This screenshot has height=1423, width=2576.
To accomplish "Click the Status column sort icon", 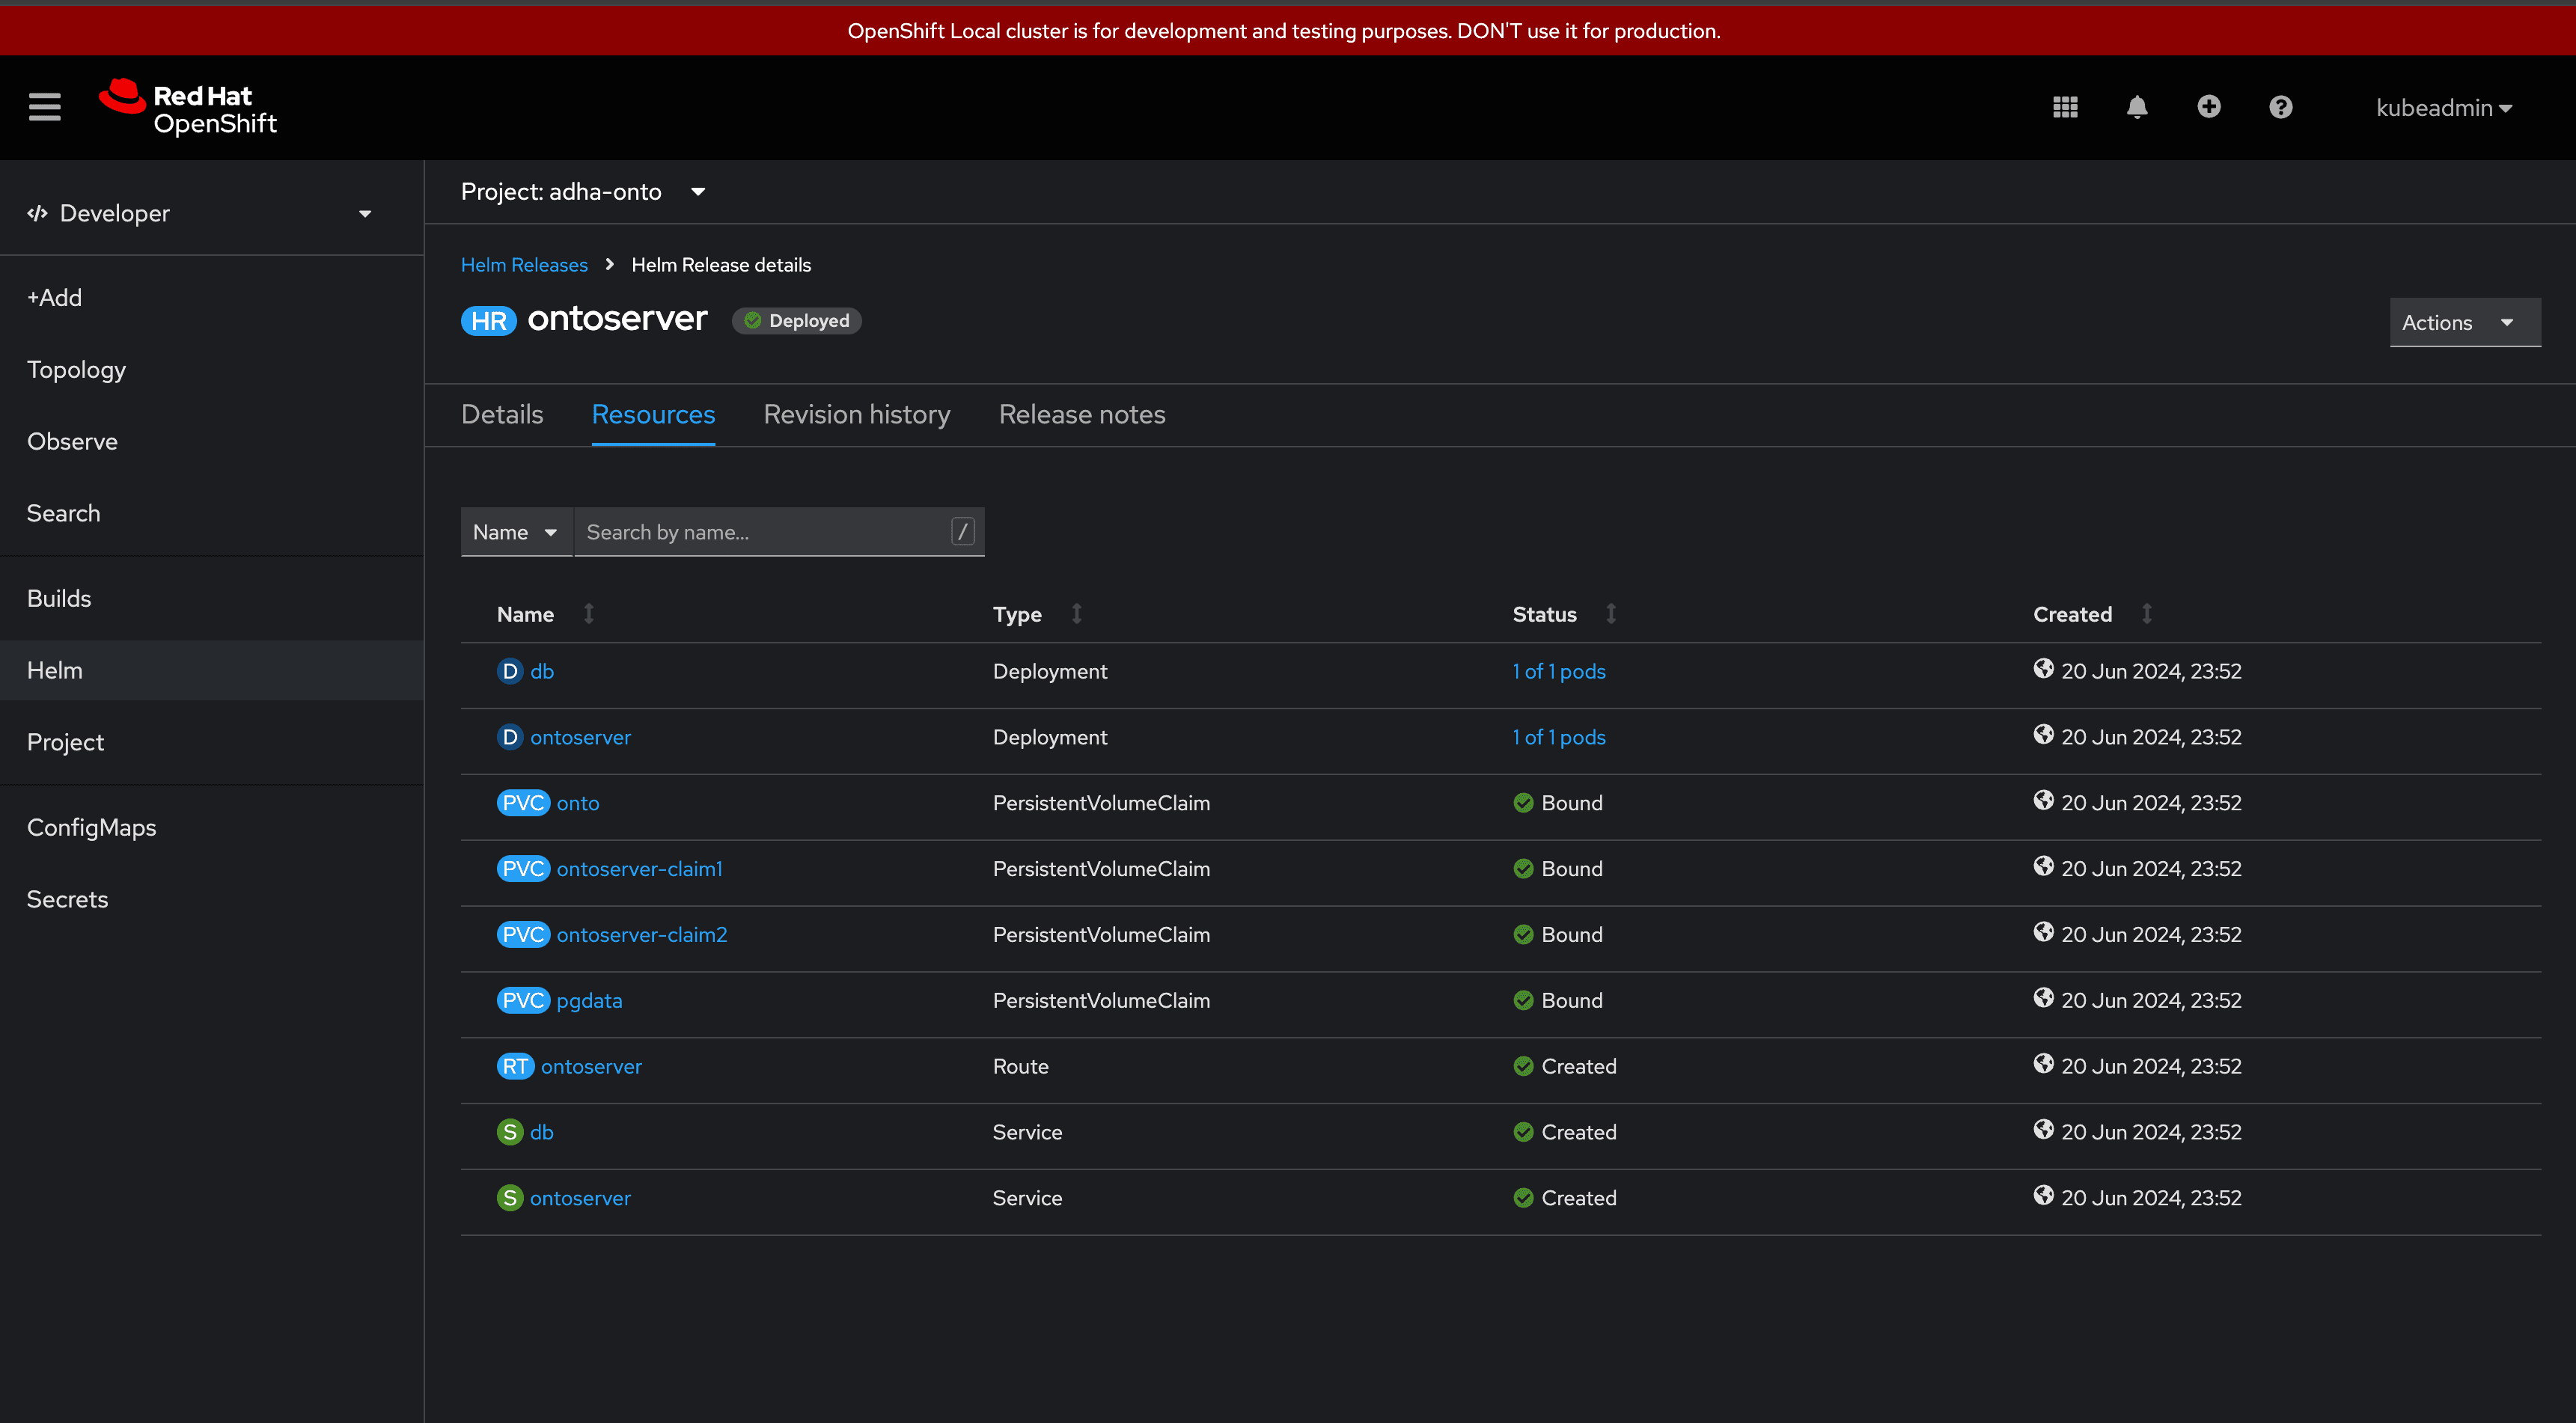I will 1608,613.
